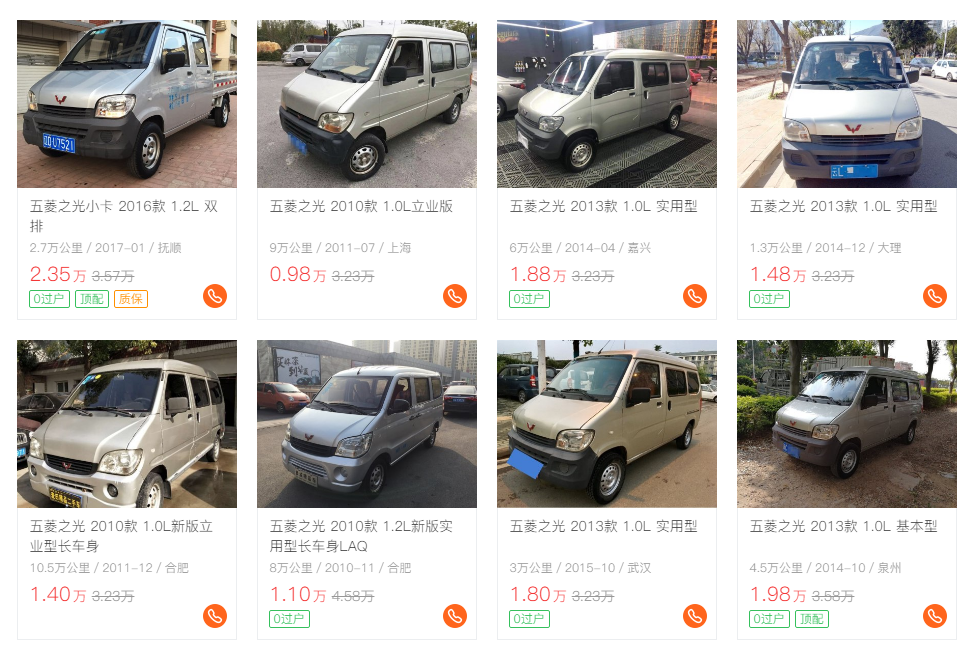The image size is (977, 653).
Task: Open photo of 小卡 double-cab truck
Action: pyautogui.click(x=127, y=103)
